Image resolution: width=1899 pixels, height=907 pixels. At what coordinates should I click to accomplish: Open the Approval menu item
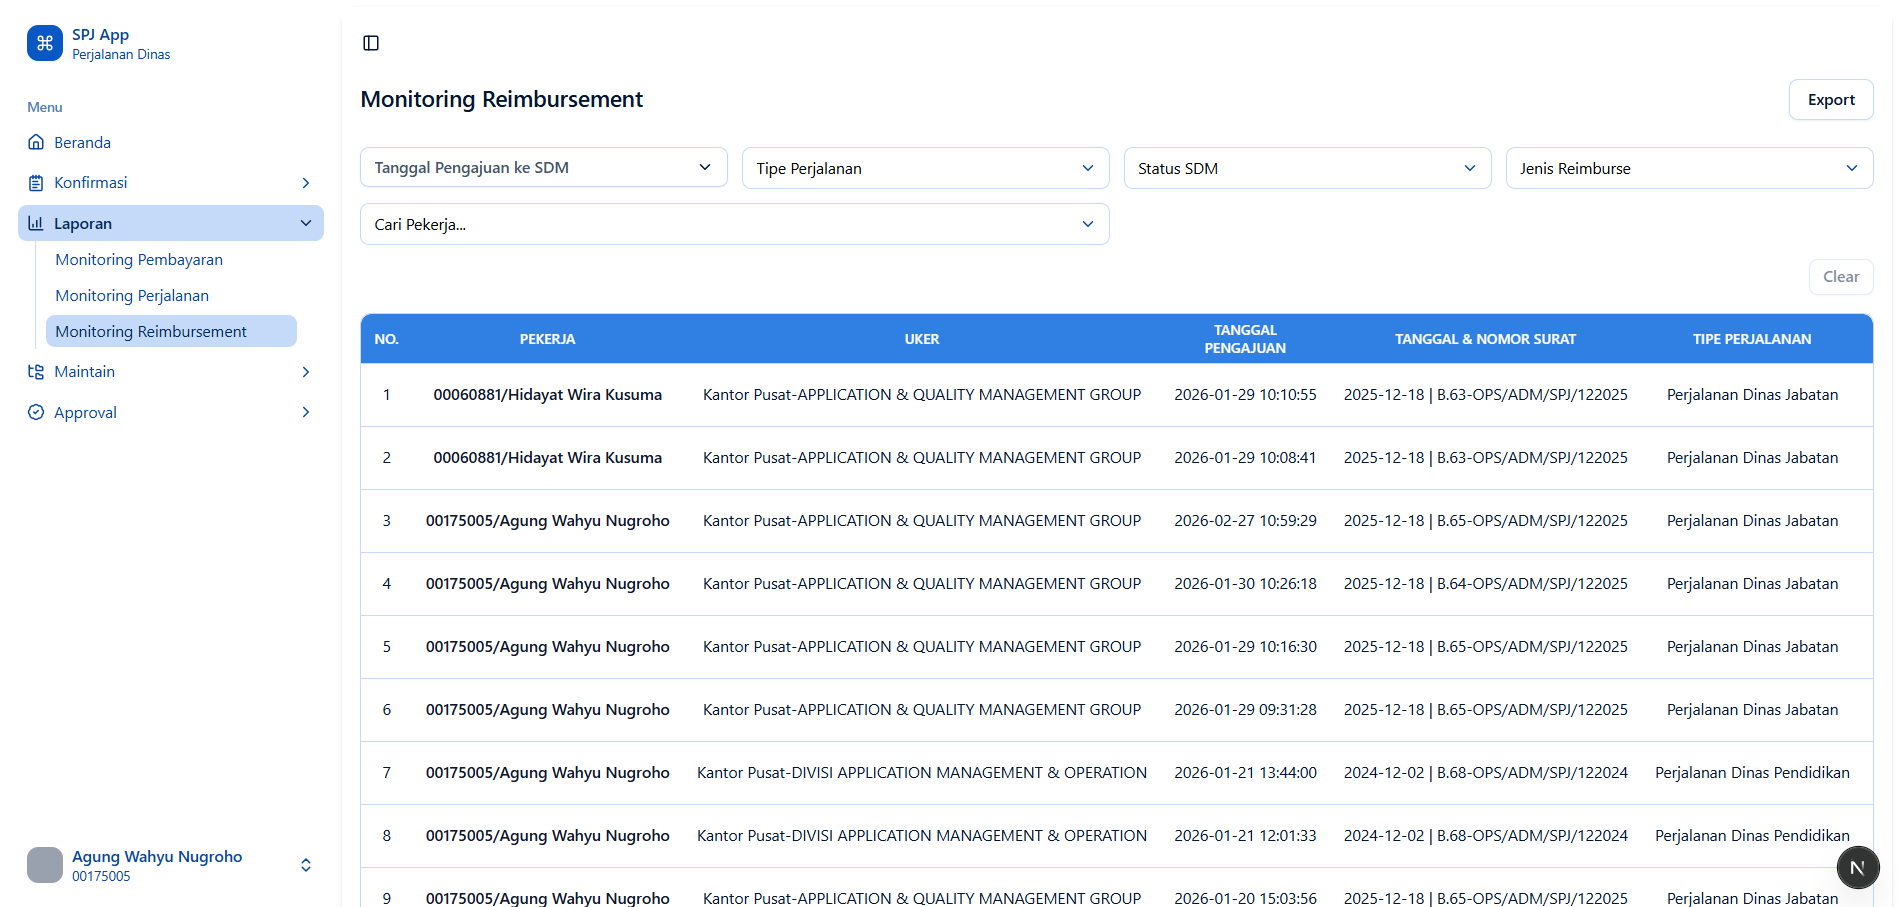click(171, 412)
